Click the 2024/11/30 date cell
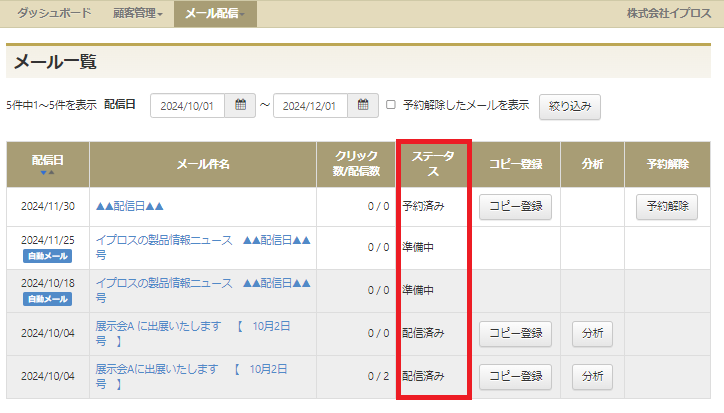The height and width of the screenshot is (413, 724). (48, 206)
